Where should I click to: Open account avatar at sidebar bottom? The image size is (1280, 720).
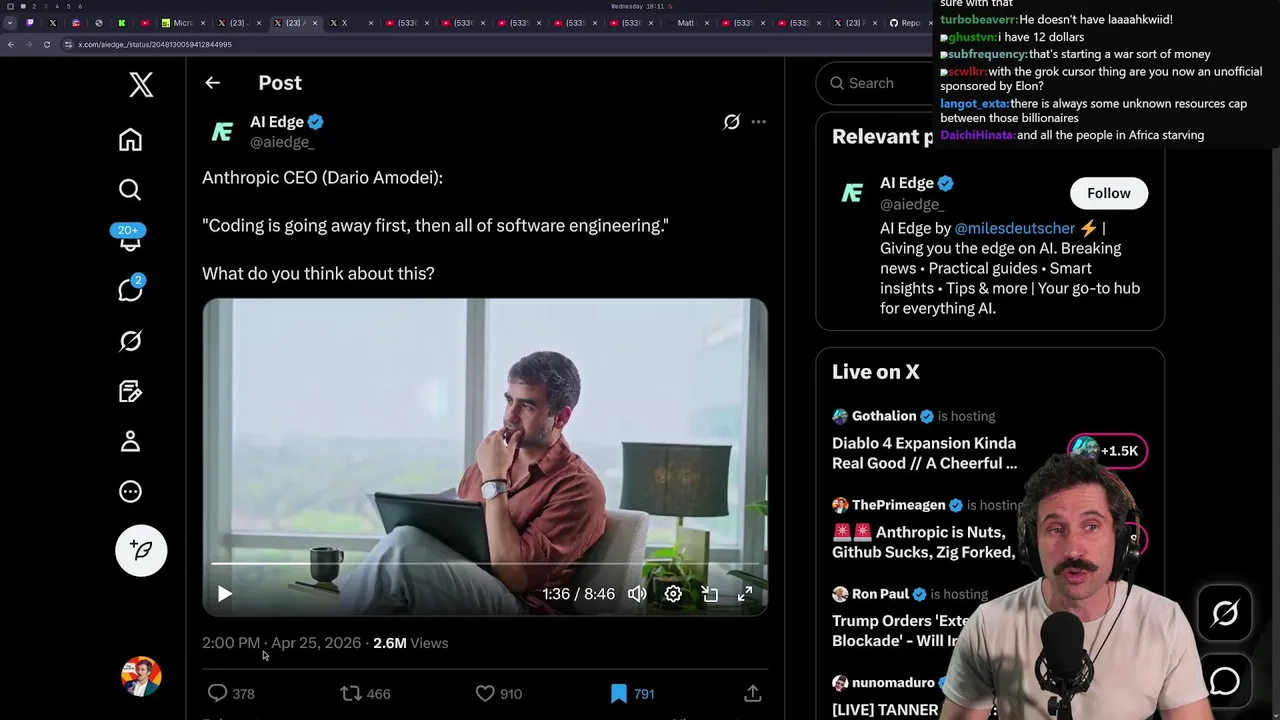coord(141,676)
